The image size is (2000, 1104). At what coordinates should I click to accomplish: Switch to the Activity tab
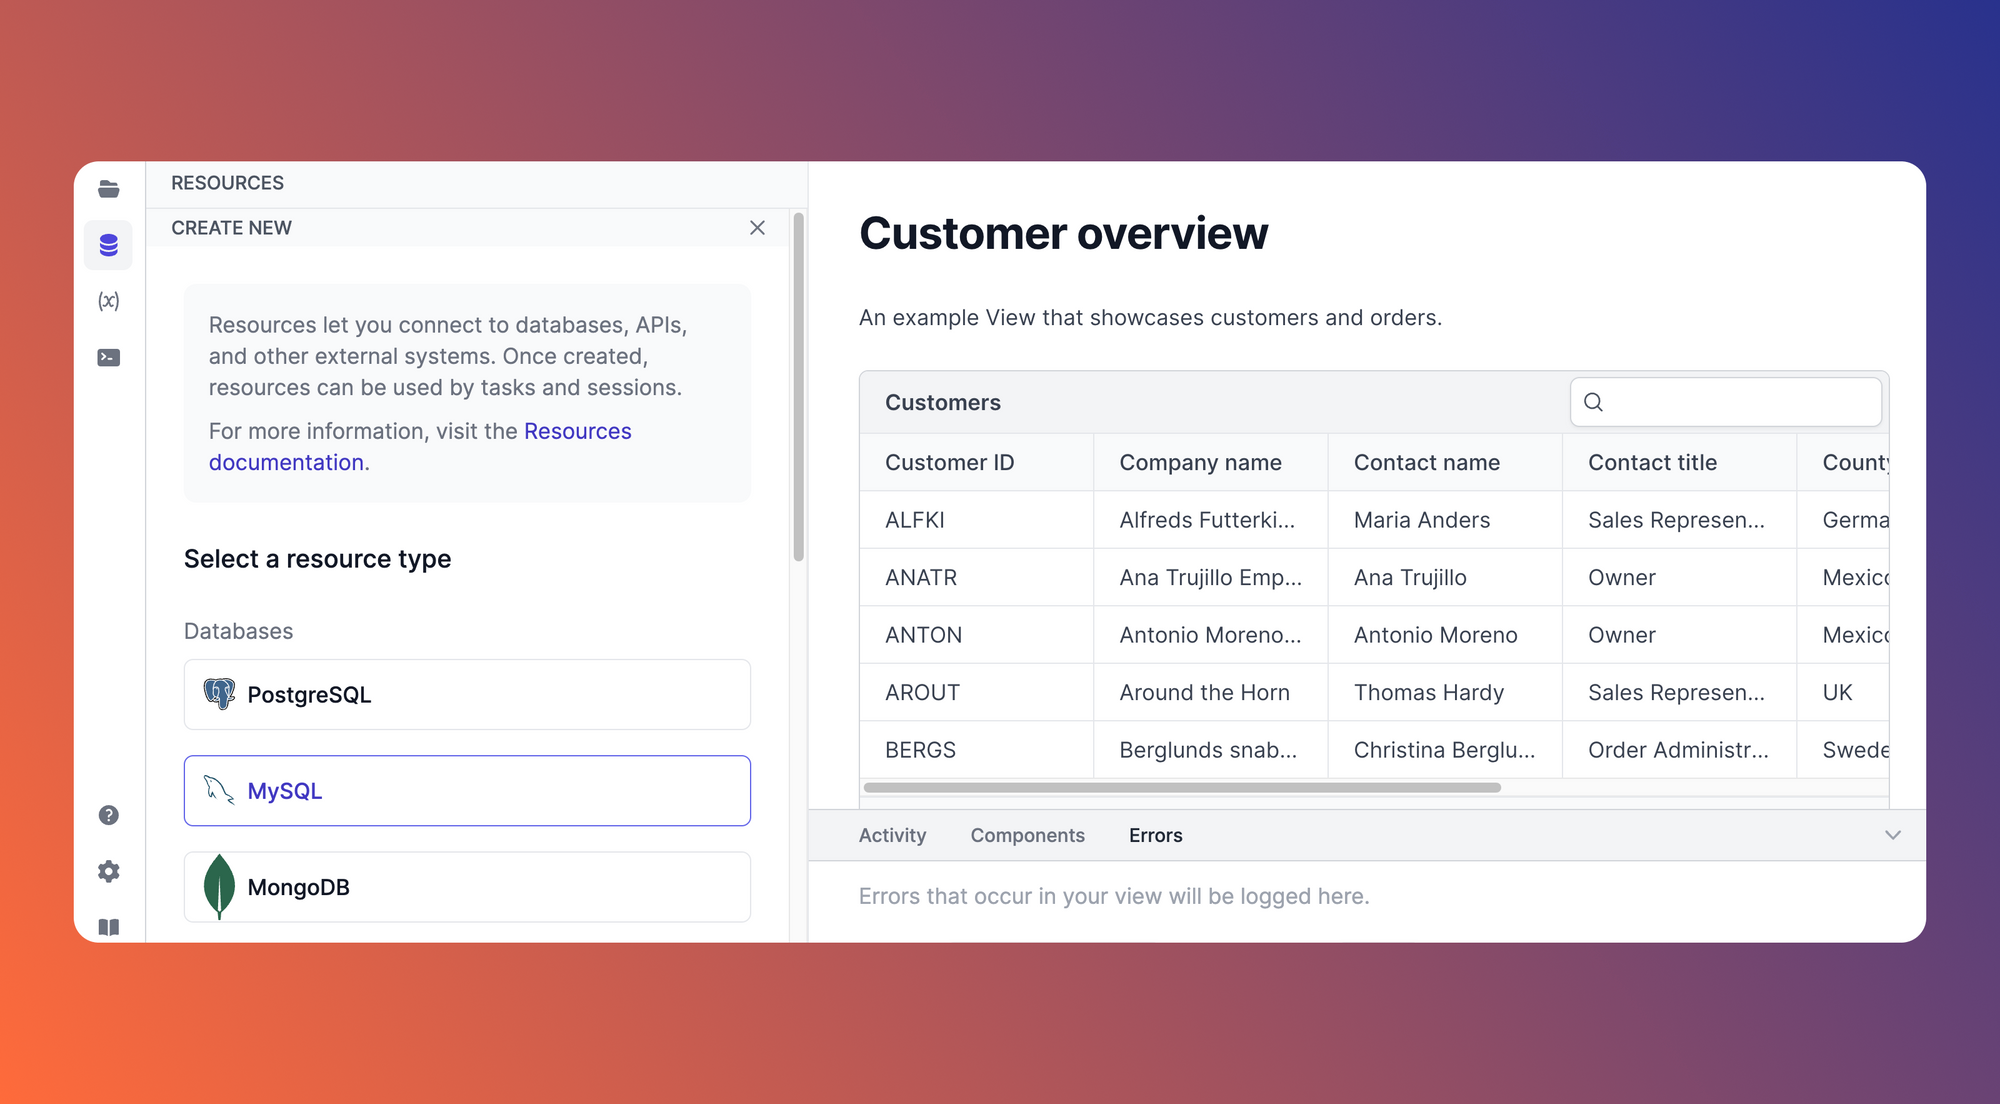[892, 835]
